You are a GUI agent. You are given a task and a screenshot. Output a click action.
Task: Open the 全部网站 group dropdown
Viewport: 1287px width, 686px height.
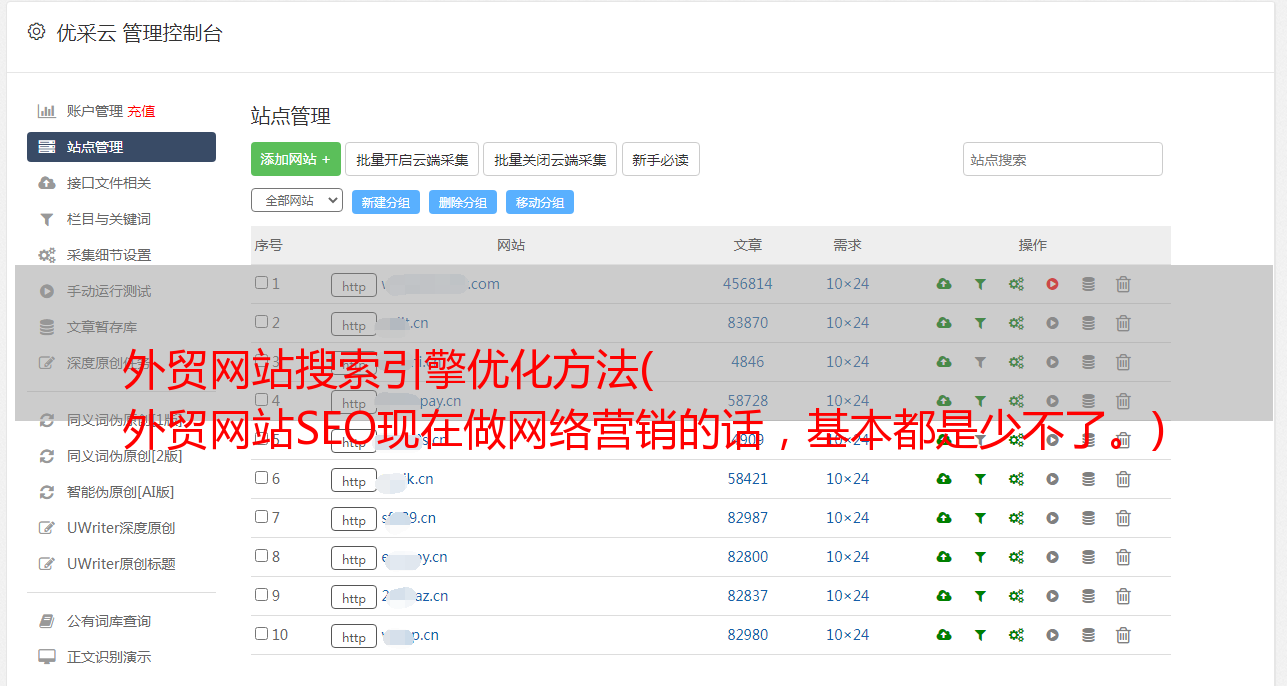click(297, 201)
